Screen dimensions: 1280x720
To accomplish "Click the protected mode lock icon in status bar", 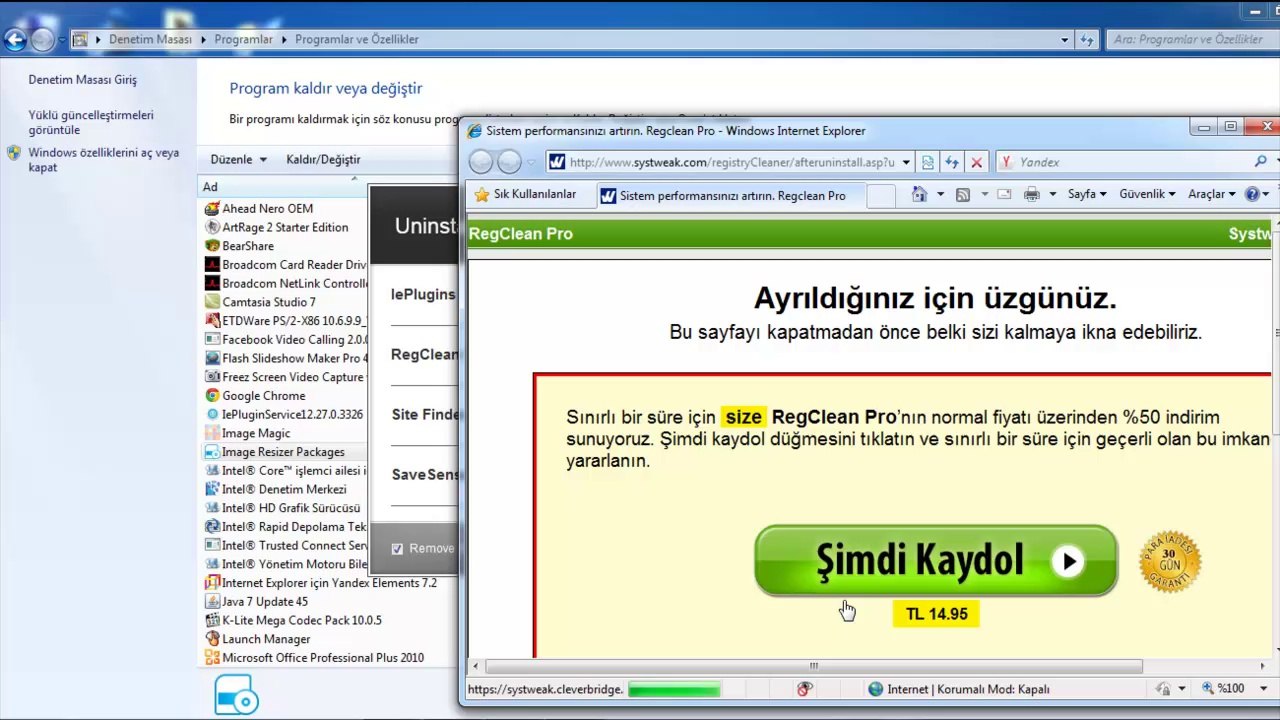I will pos(1163,689).
